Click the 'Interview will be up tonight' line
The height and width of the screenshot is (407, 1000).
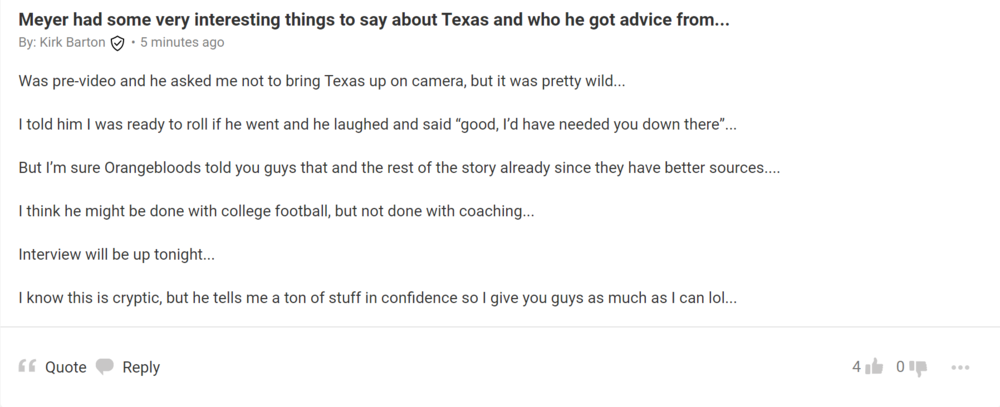(x=116, y=254)
